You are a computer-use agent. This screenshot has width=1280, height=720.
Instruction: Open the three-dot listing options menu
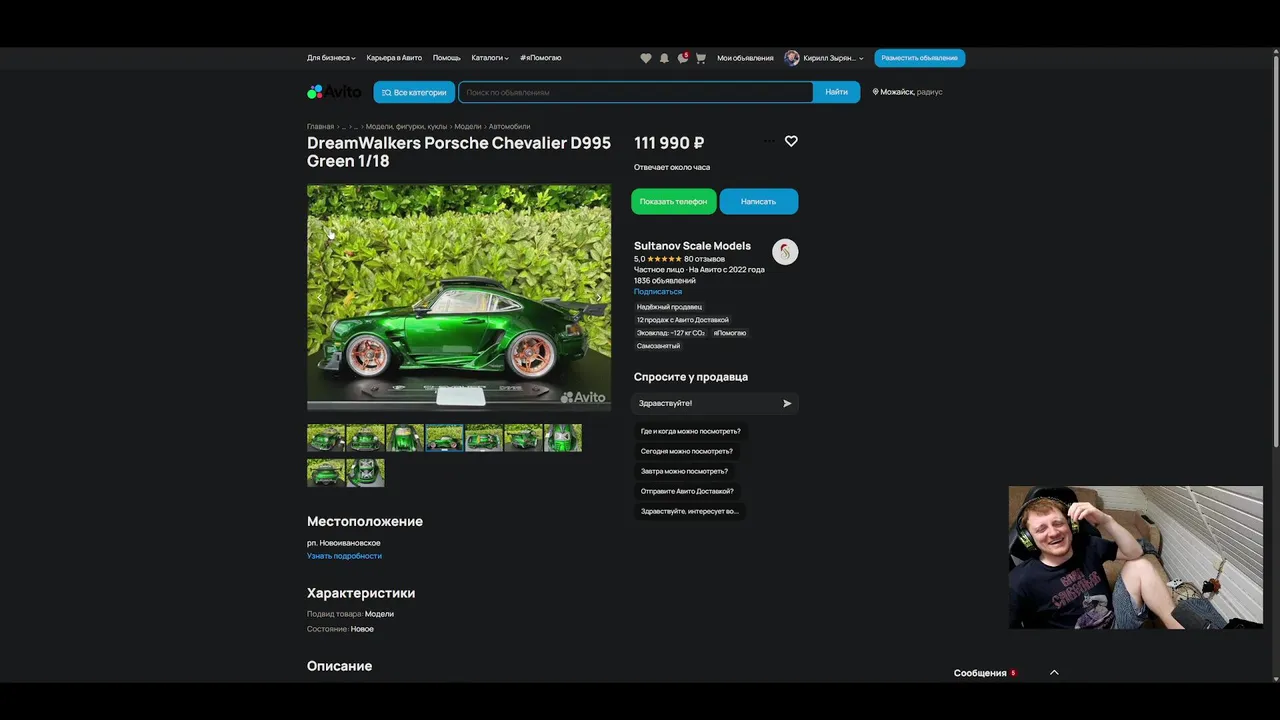point(769,141)
